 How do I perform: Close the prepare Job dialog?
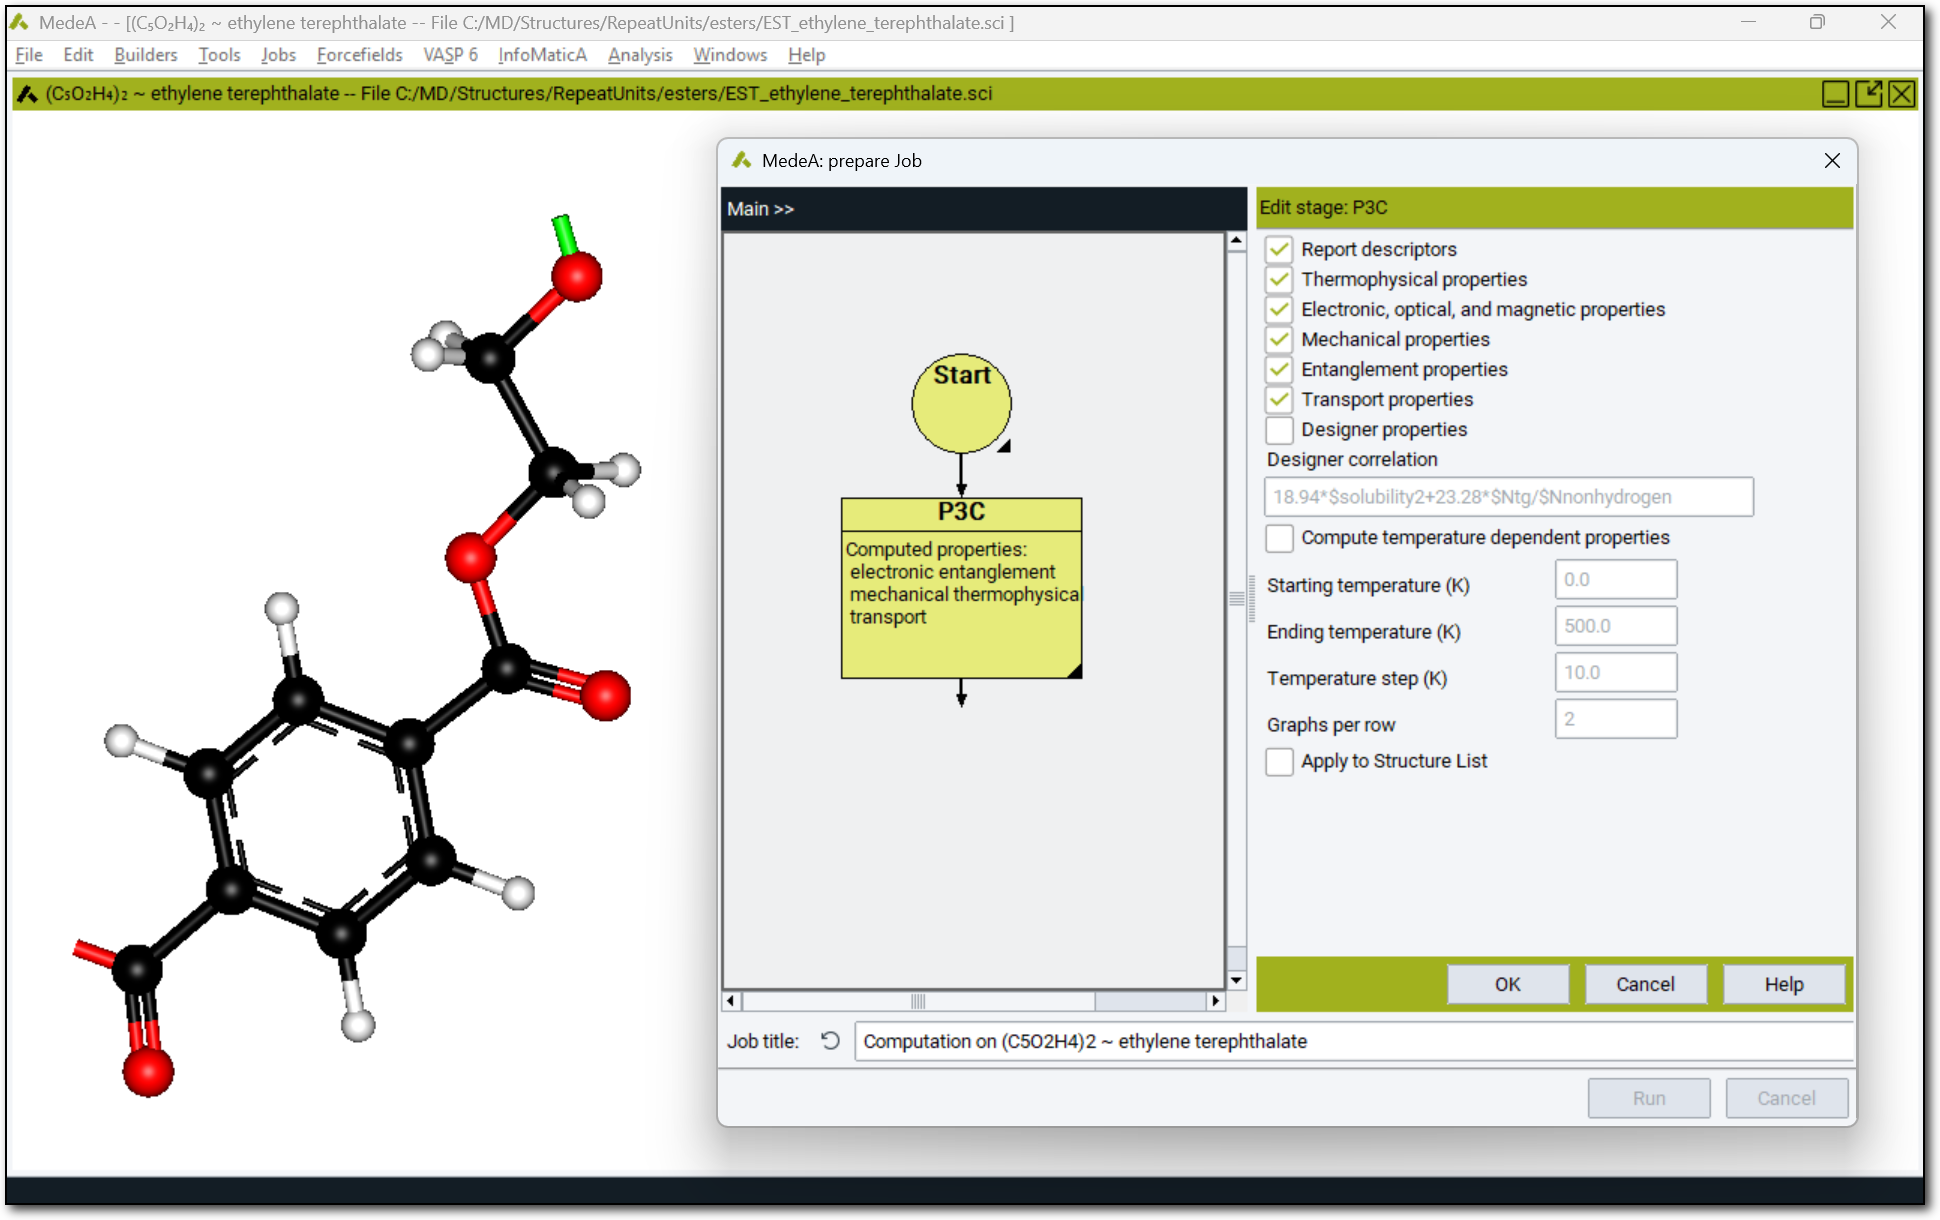pyautogui.click(x=1832, y=161)
